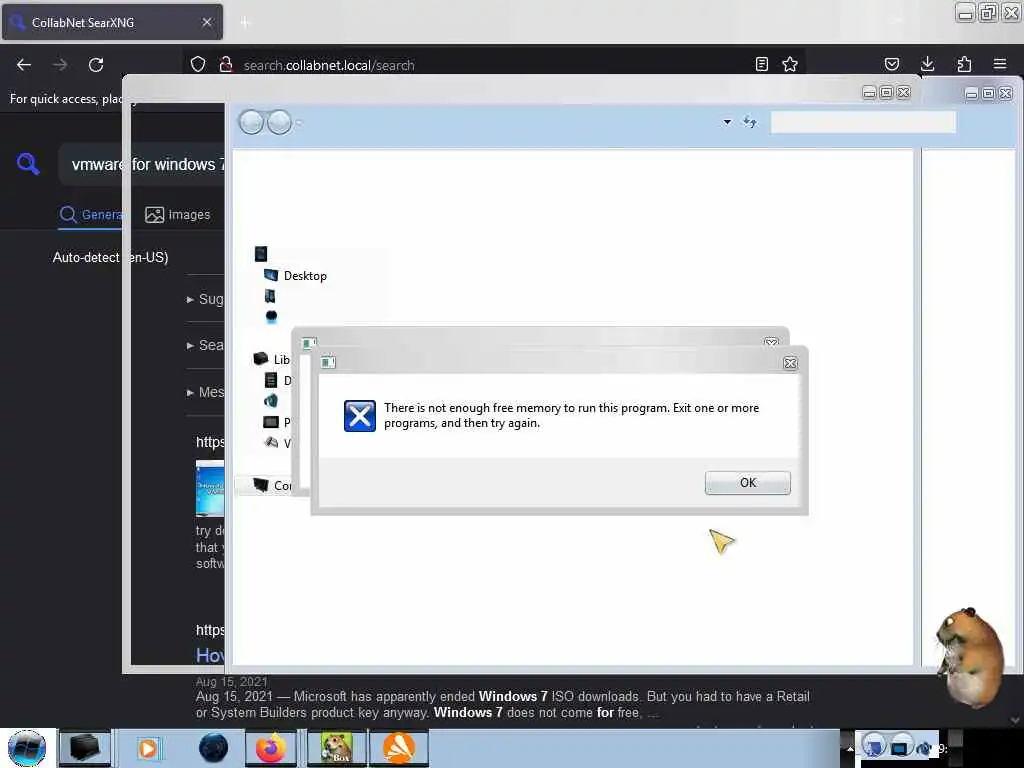Click the volume icon in the system tray
This screenshot has height=768, width=1024.
click(x=923, y=748)
